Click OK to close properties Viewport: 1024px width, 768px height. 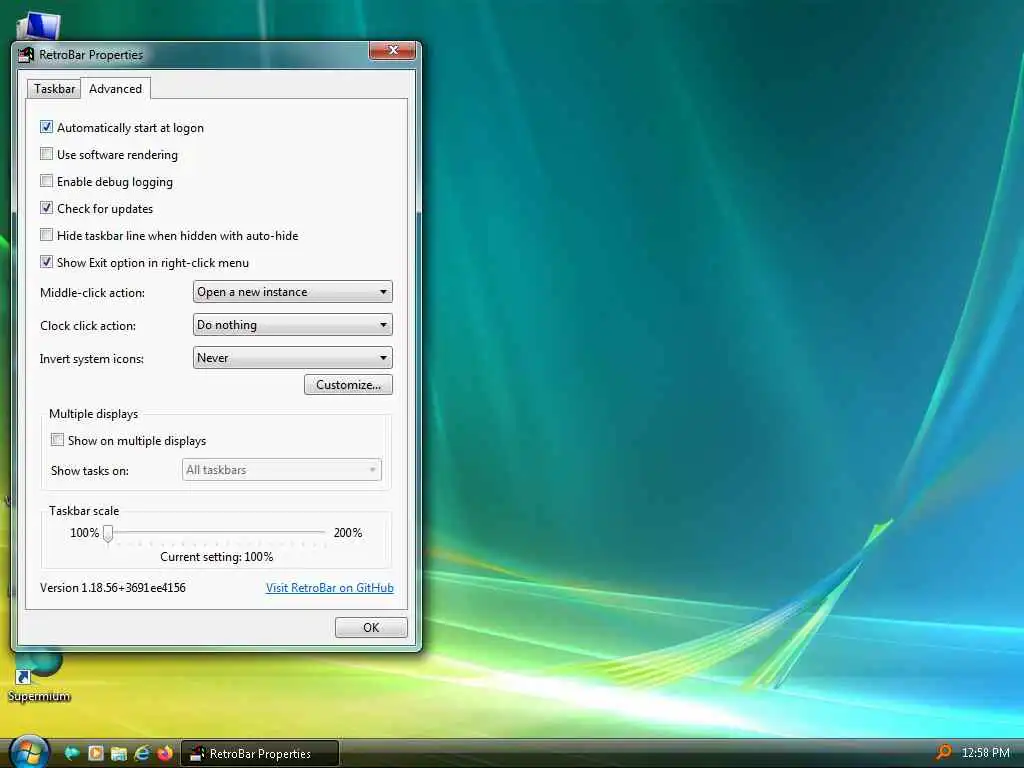371,628
